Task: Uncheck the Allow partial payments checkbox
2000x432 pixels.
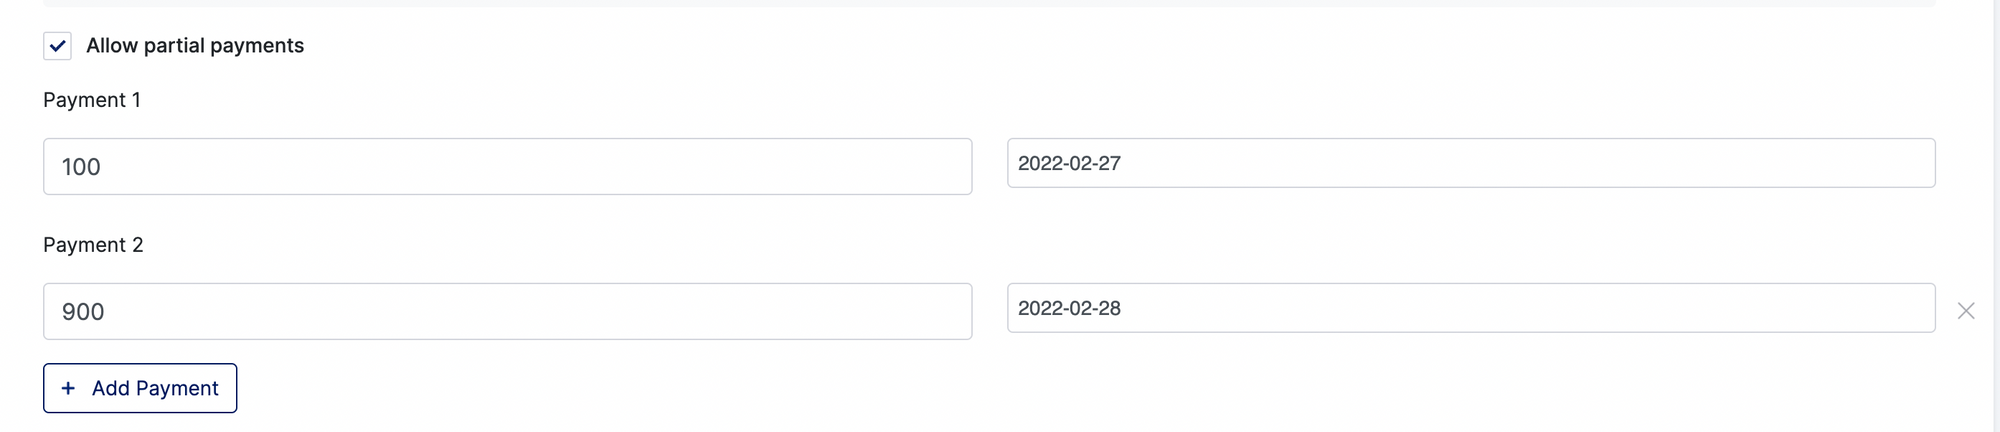Action: pos(57,46)
